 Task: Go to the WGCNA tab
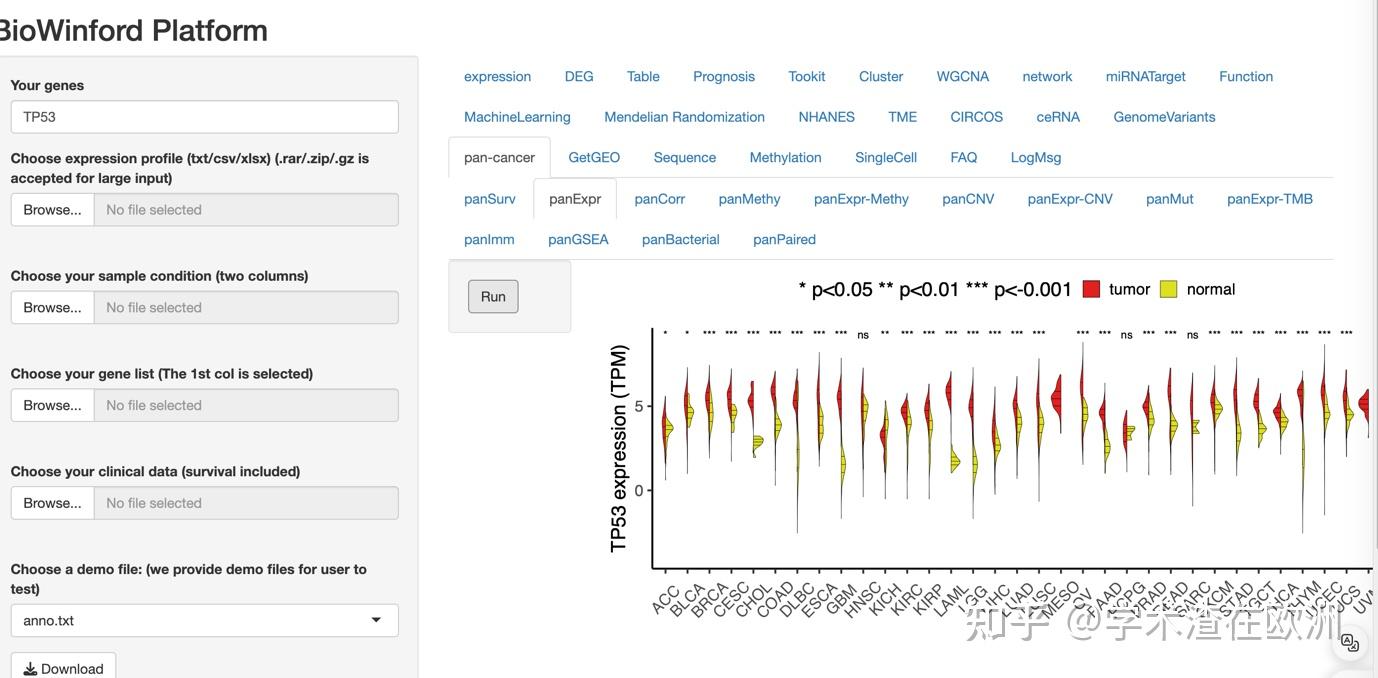963,77
